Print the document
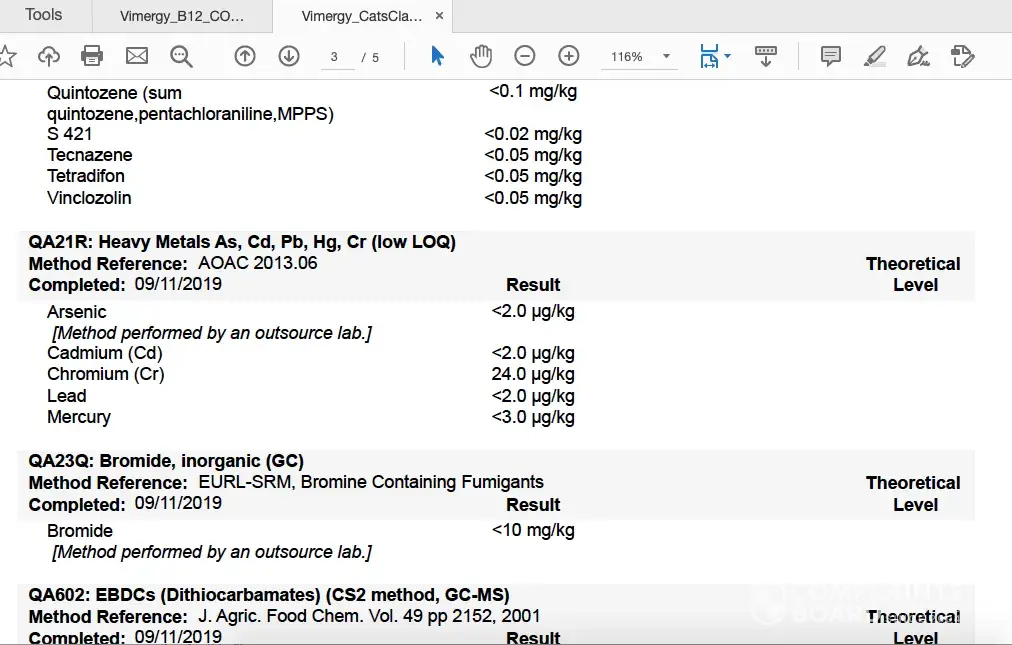Screen dimensions: 1012x645 tap(92, 56)
